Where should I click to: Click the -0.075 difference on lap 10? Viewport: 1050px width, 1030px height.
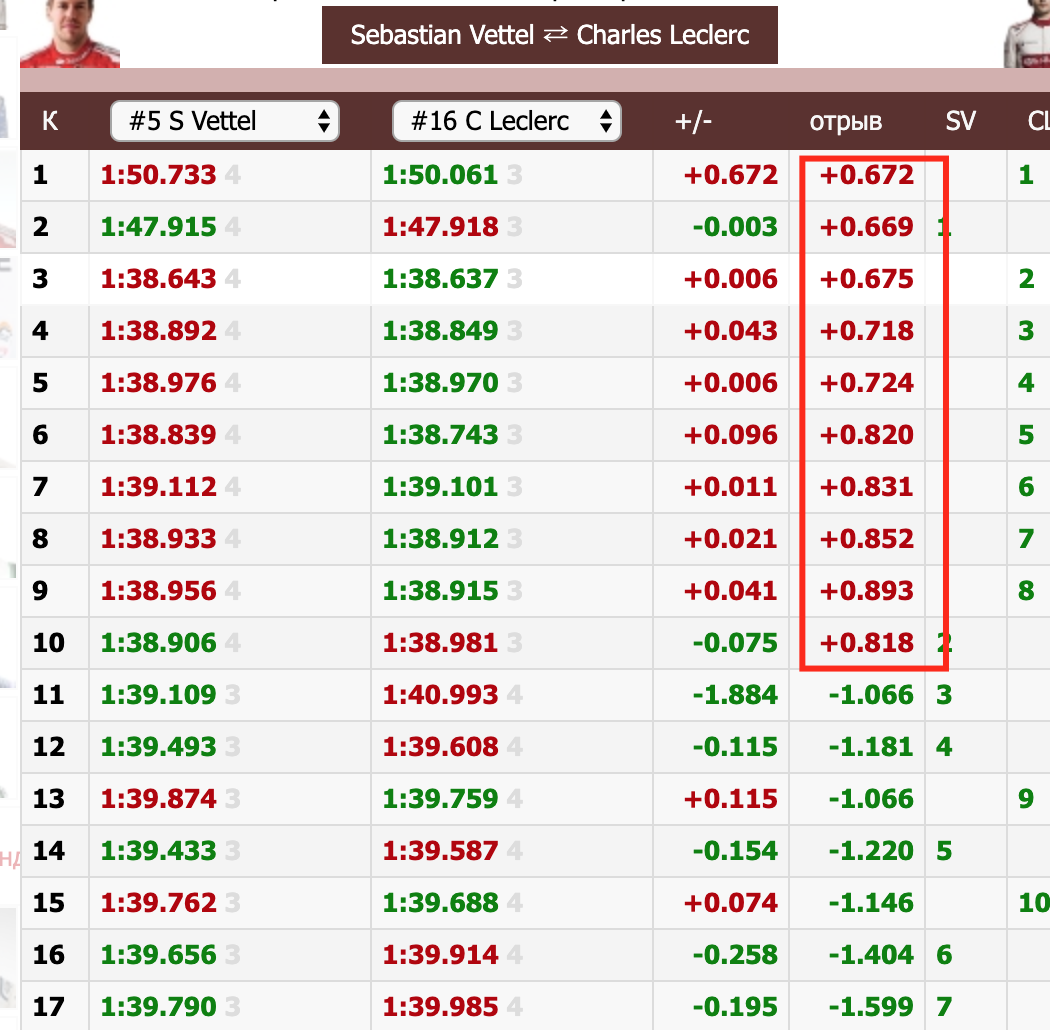735,643
